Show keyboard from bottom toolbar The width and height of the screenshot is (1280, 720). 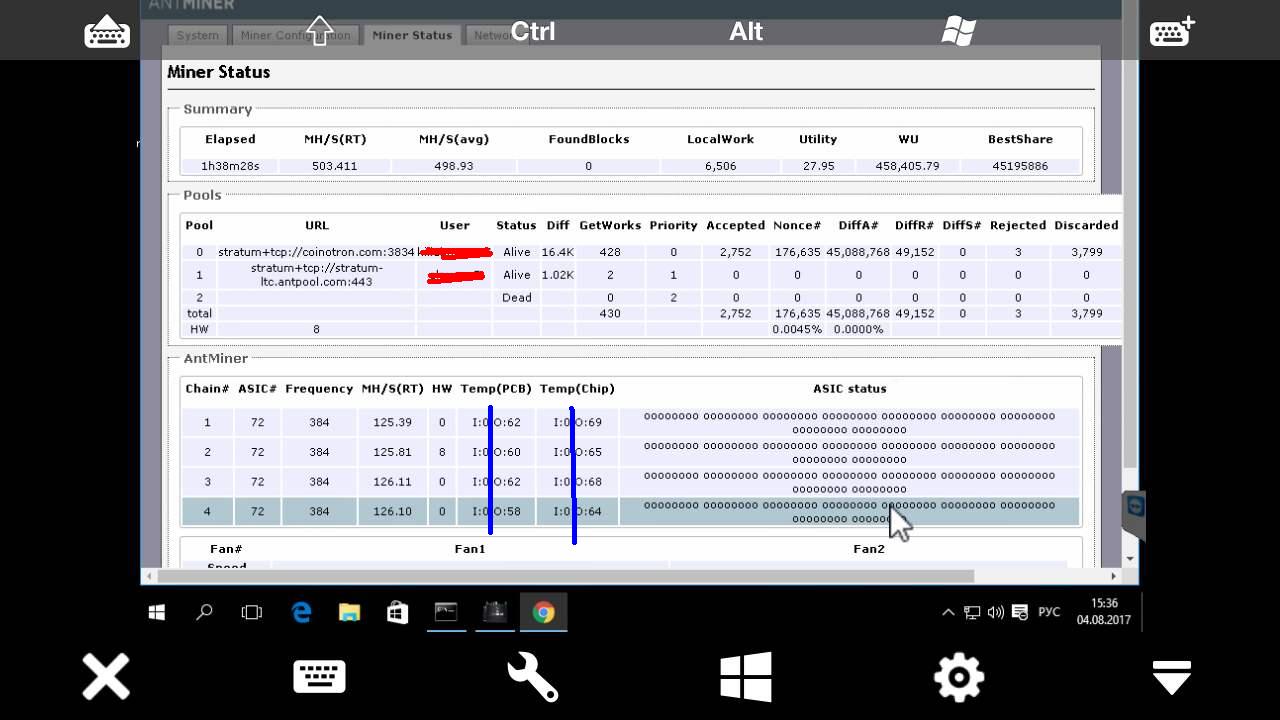pyautogui.click(x=319, y=677)
